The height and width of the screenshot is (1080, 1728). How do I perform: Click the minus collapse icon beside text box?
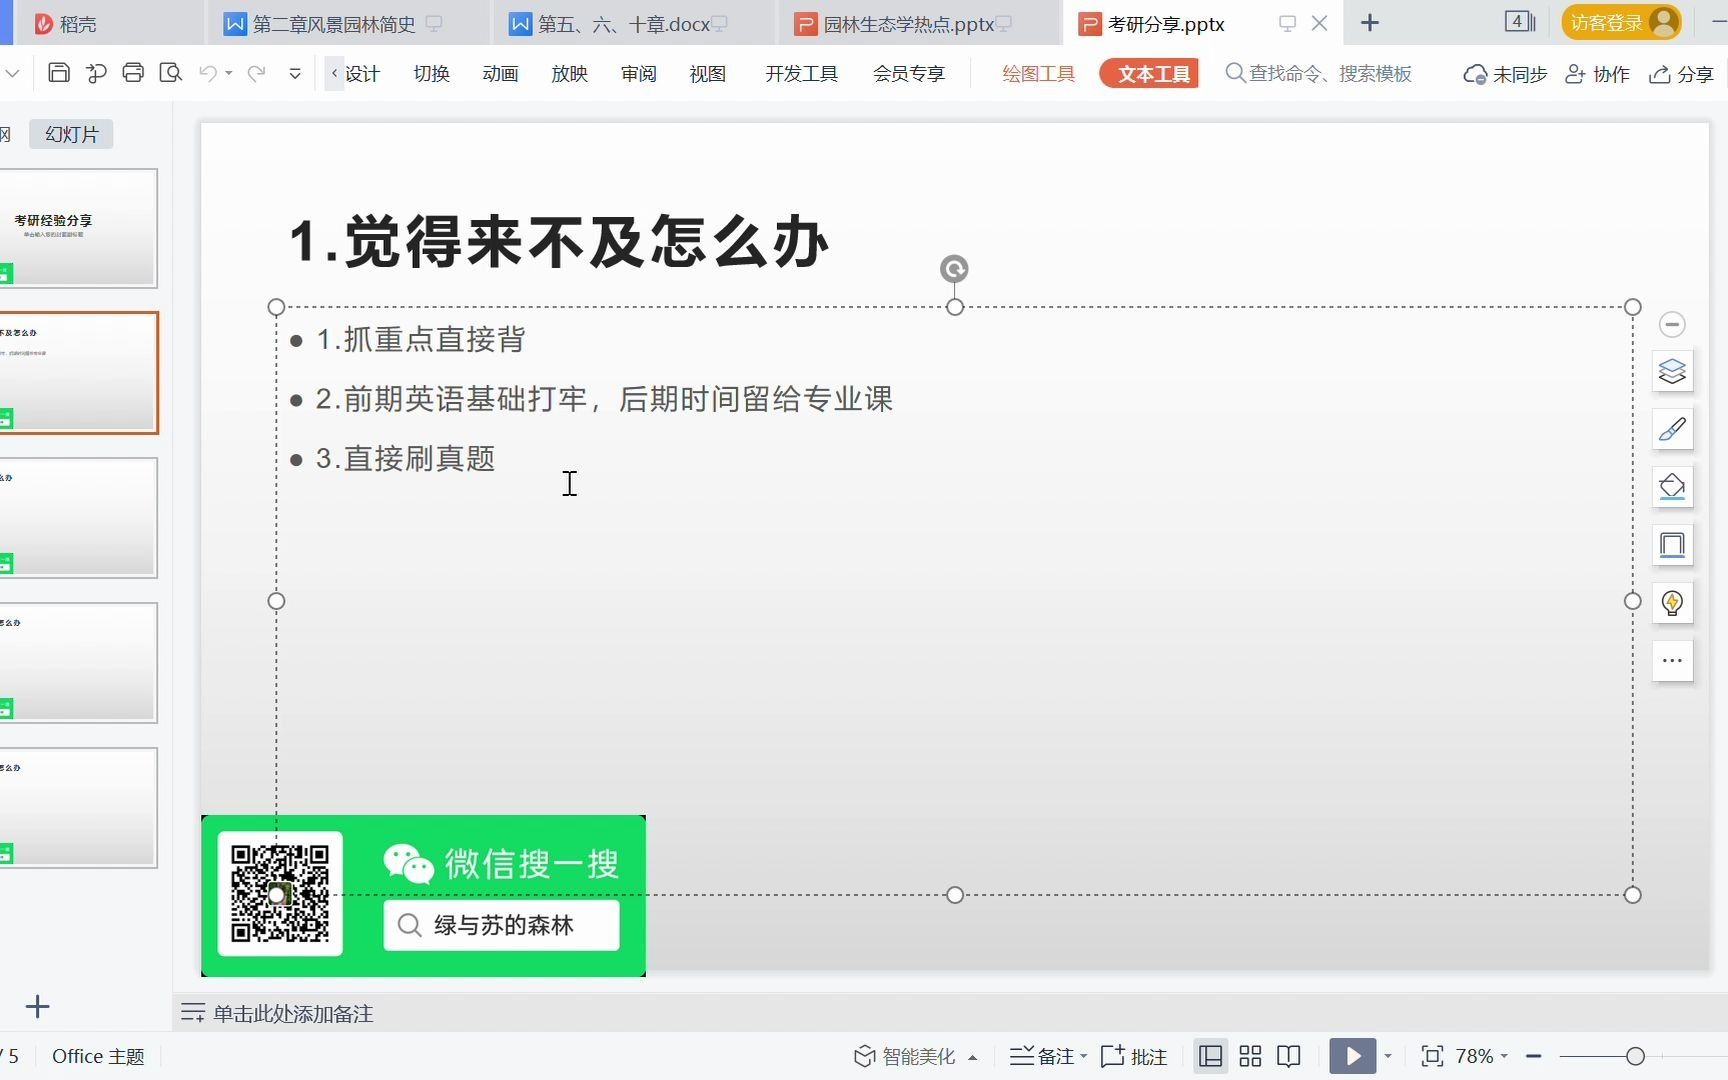click(1672, 324)
